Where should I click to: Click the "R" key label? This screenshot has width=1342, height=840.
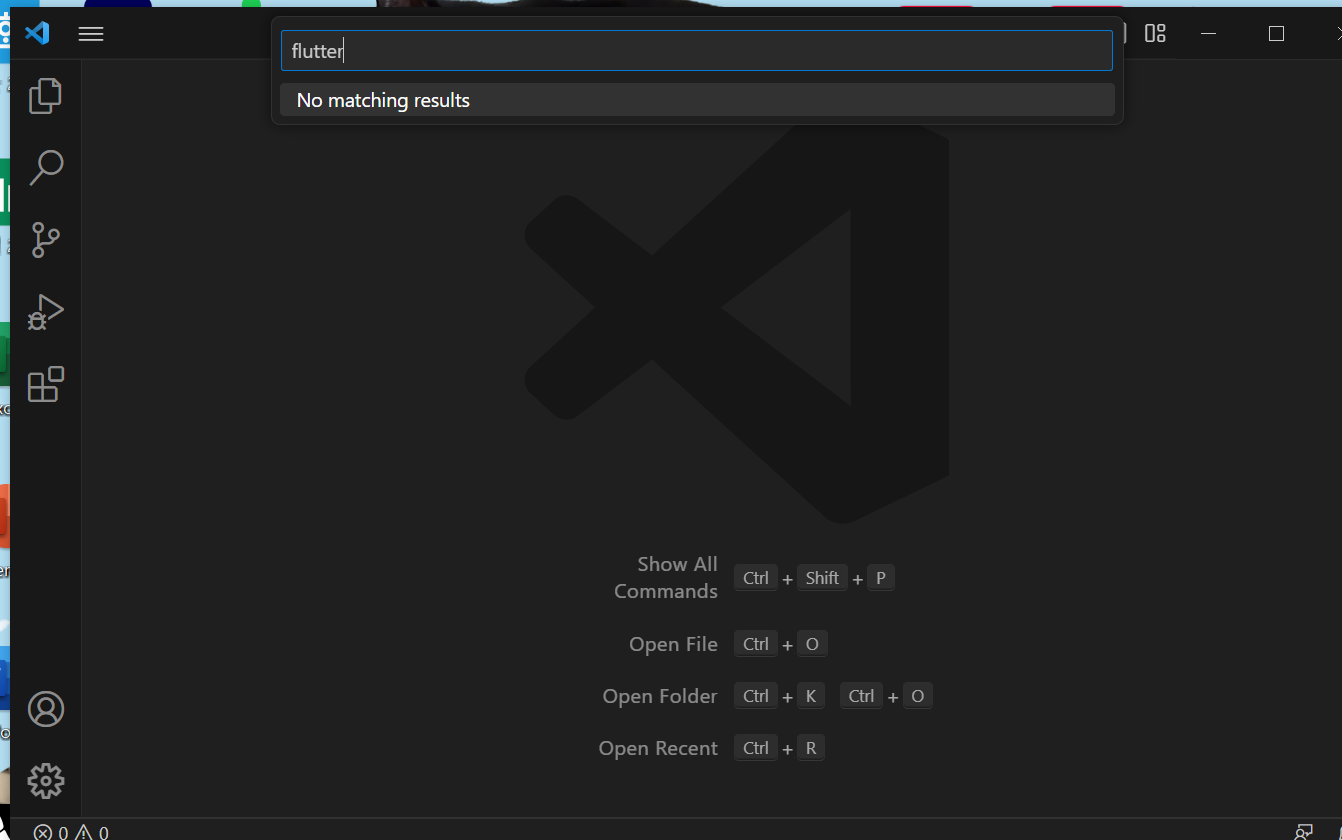pyautogui.click(x=811, y=748)
